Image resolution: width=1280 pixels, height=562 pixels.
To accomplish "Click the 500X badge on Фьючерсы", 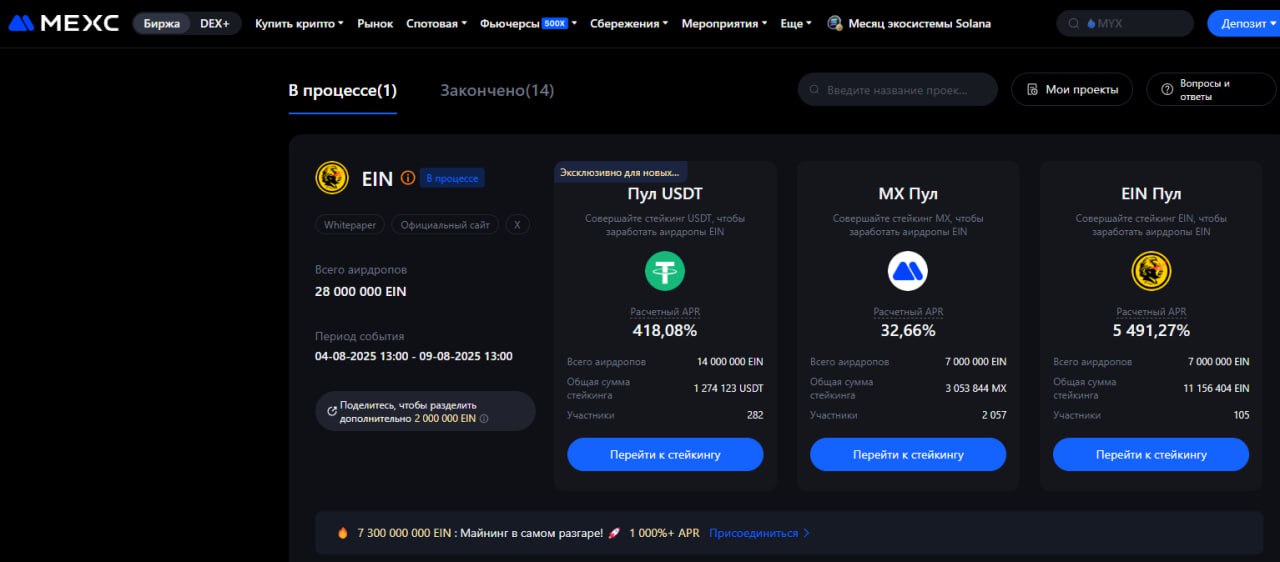I will click(555, 22).
